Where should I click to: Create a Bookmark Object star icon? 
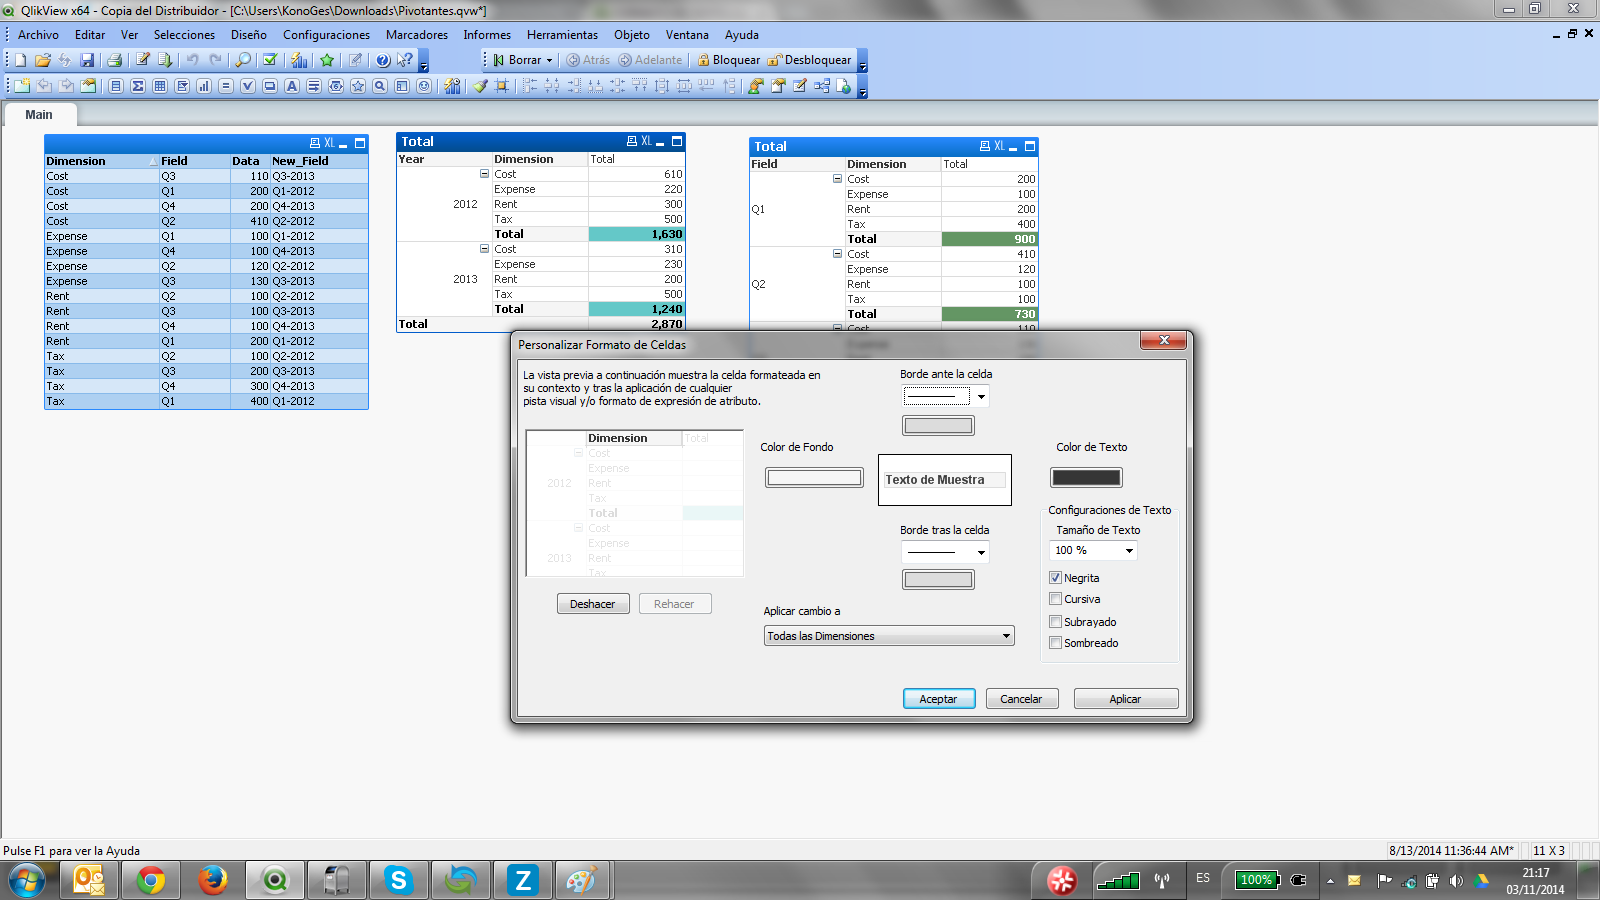click(x=358, y=86)
